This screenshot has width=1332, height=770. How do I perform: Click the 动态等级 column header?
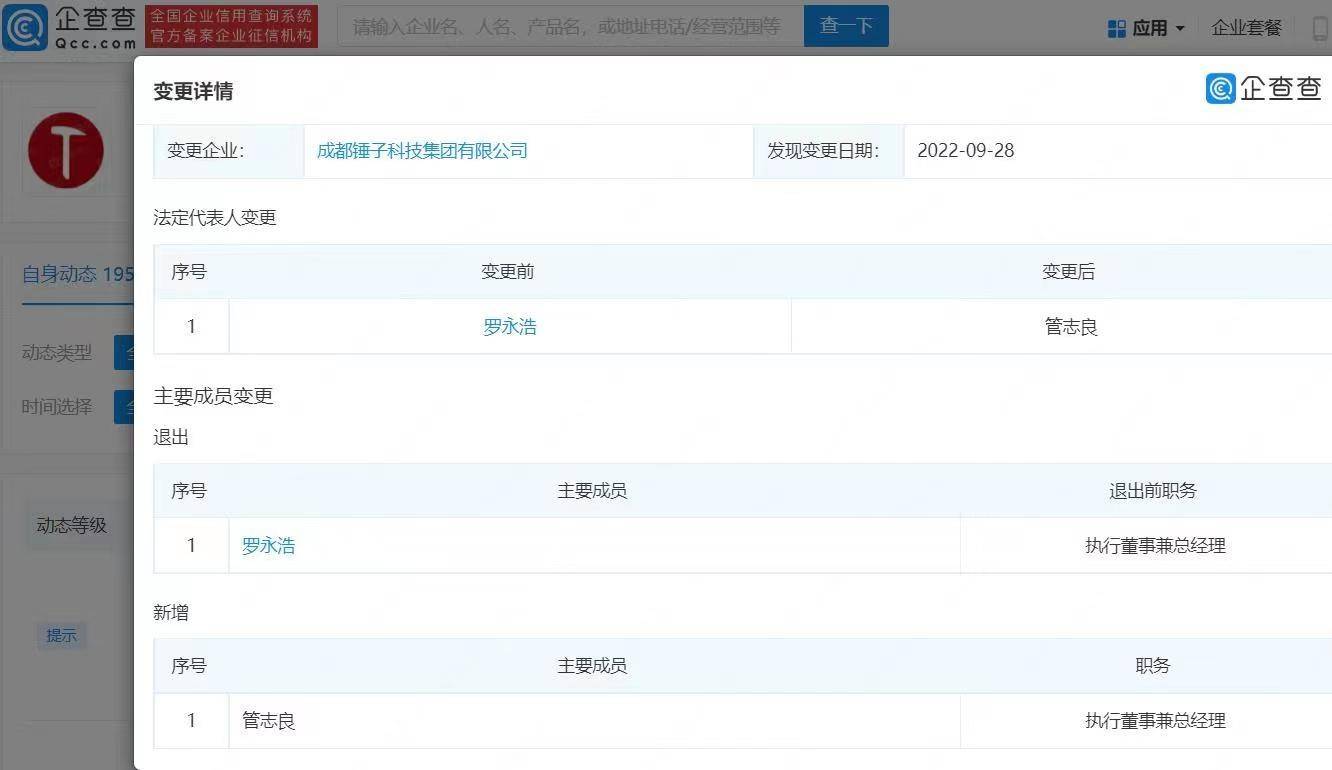point(71,526)
